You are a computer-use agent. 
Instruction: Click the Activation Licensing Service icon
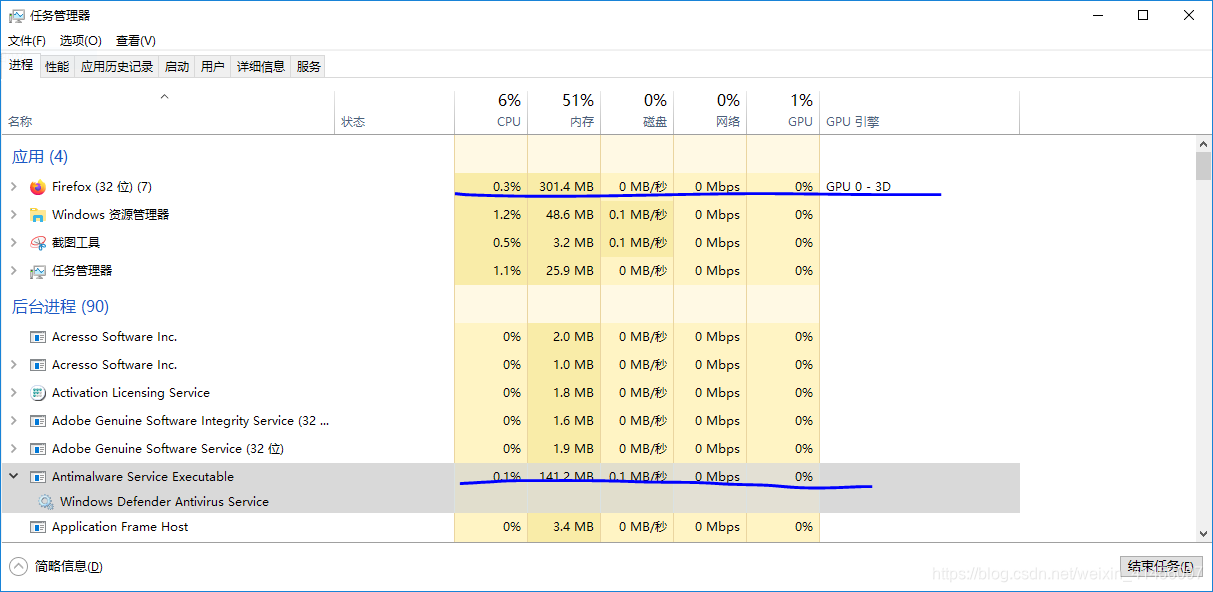pyautogui.click(x=38, y=393)
